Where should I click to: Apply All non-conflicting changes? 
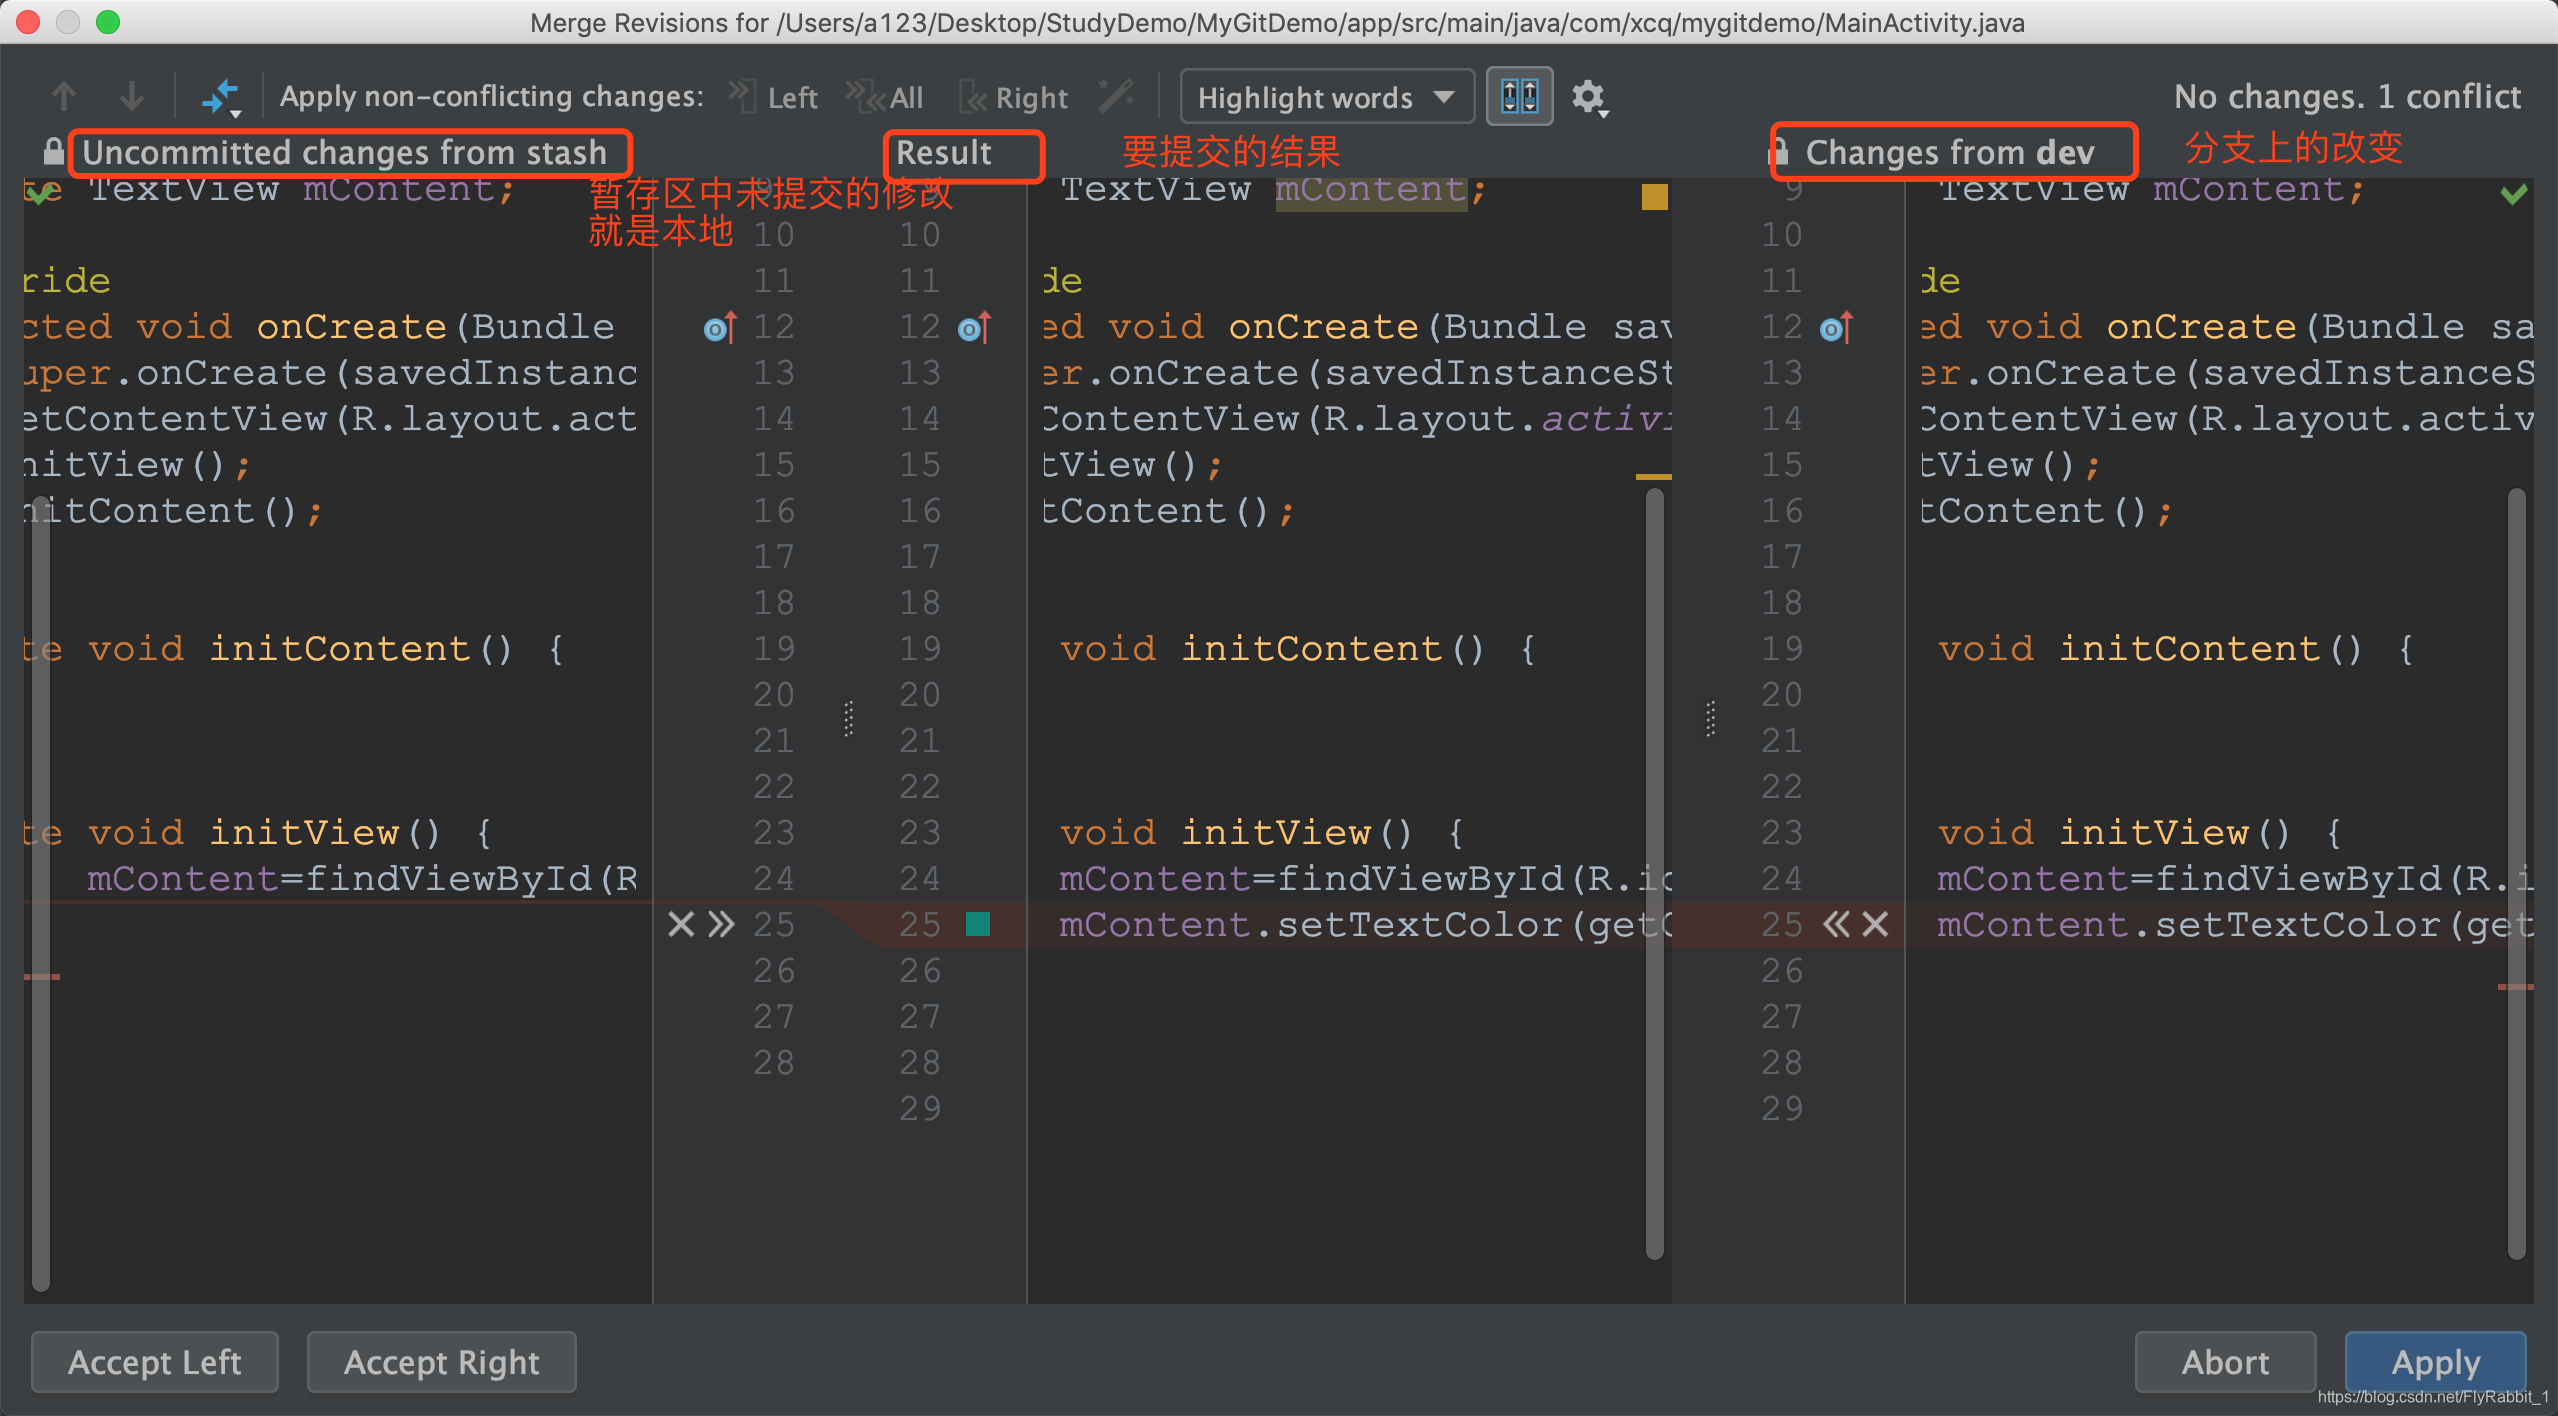click(x=886, y=97)
